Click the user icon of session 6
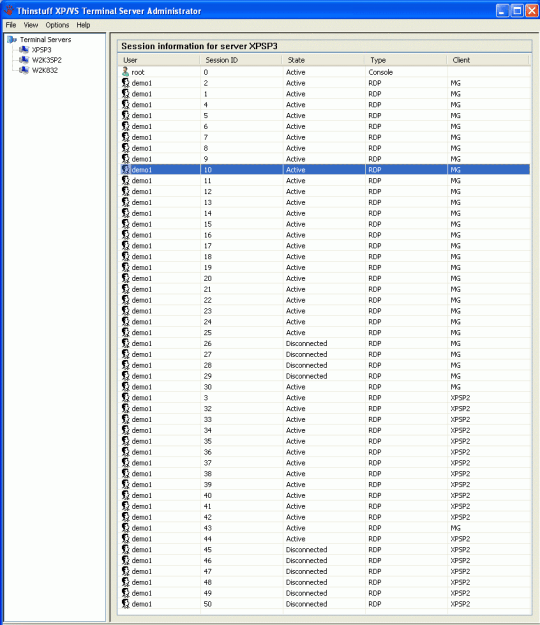This screenshot has height=625, width=540. tap(126, 126)
